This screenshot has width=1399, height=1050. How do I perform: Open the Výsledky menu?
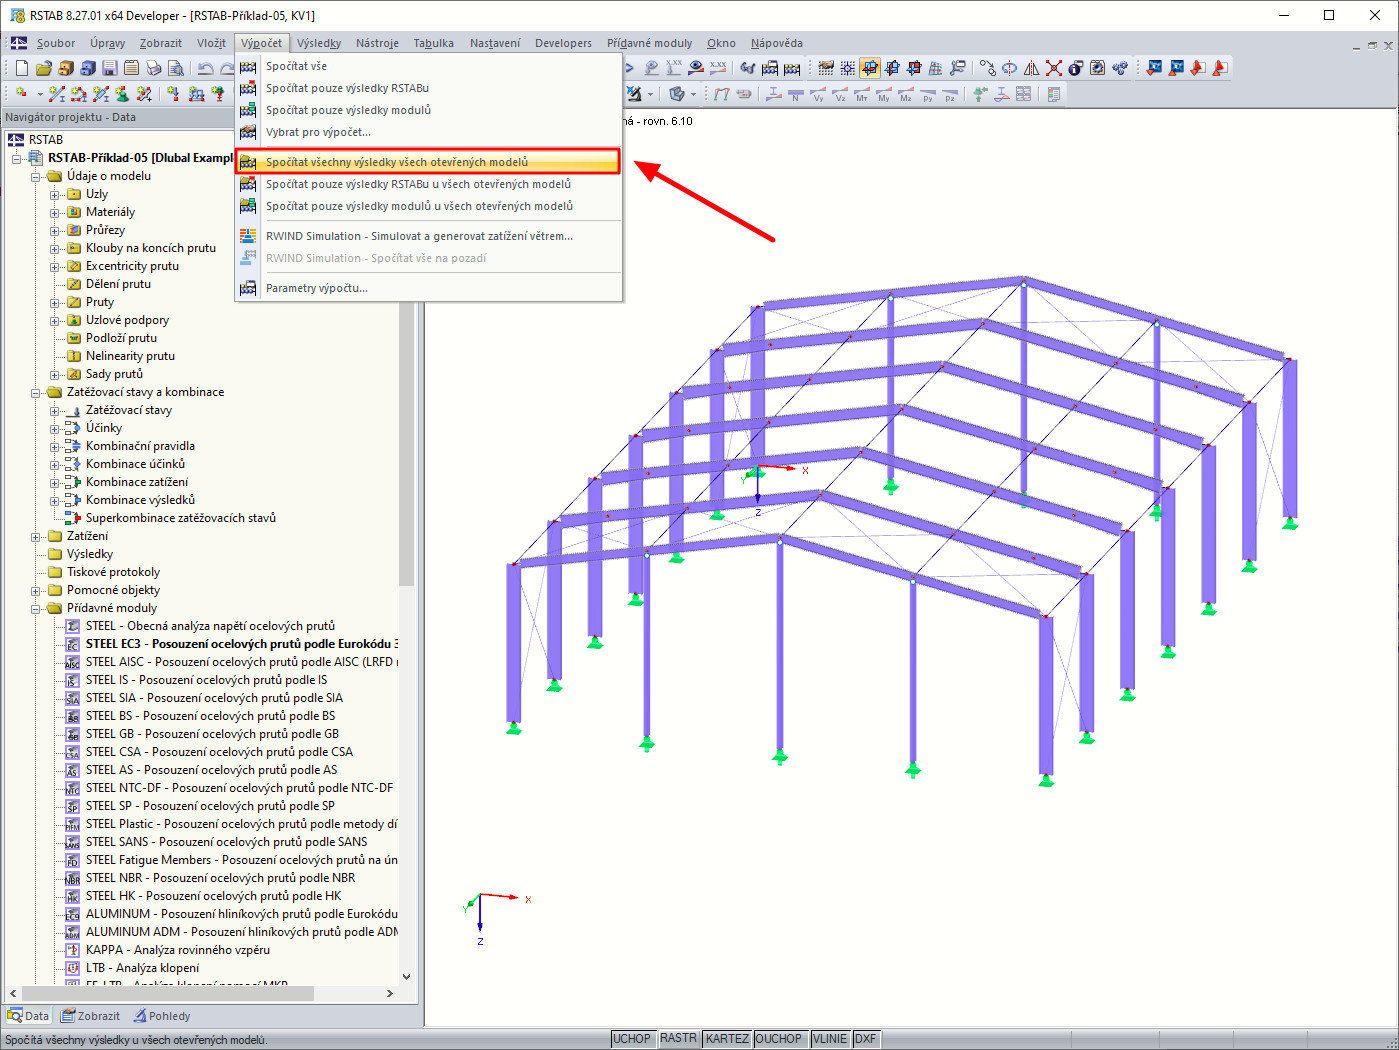pyautogui.click(x=319, y=43)
